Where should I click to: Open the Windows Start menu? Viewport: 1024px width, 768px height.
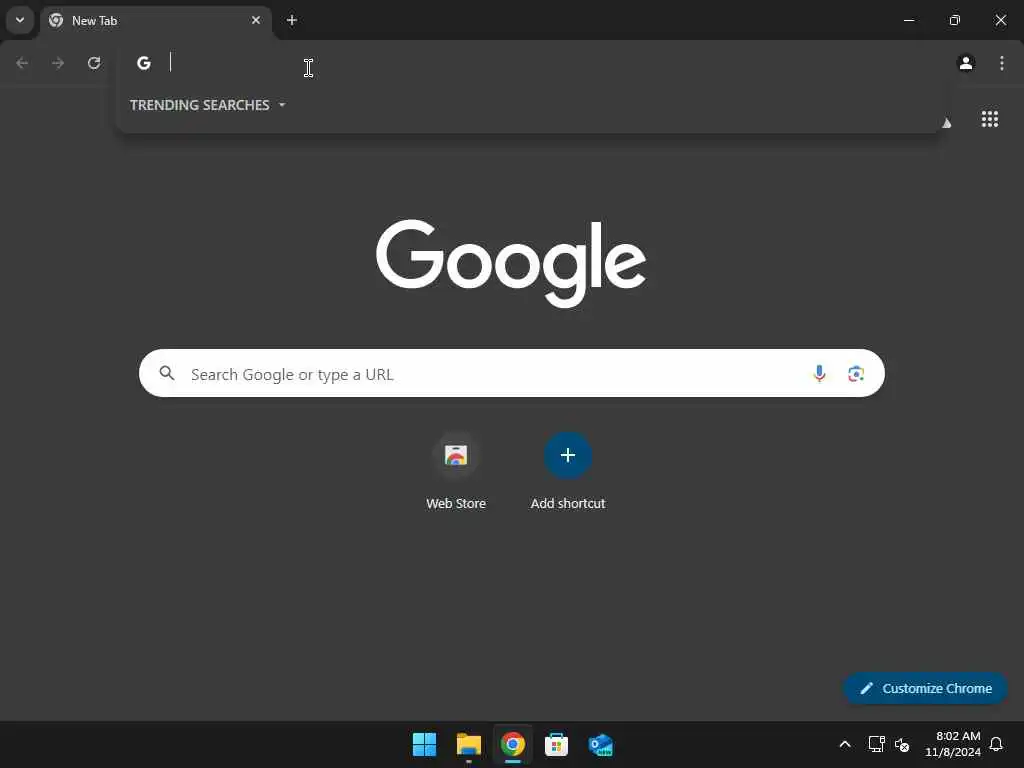point(424,744)
